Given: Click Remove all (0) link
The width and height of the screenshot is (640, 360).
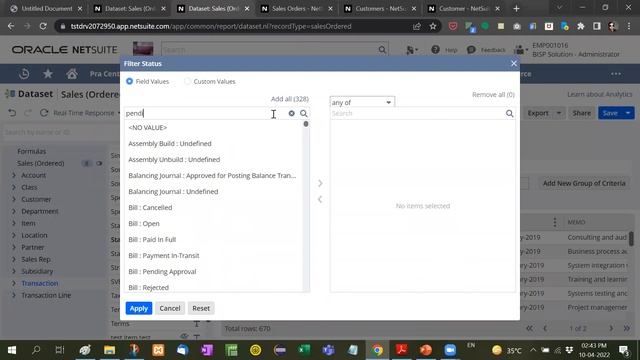Looking at the screenshot, I should [493, 94].
